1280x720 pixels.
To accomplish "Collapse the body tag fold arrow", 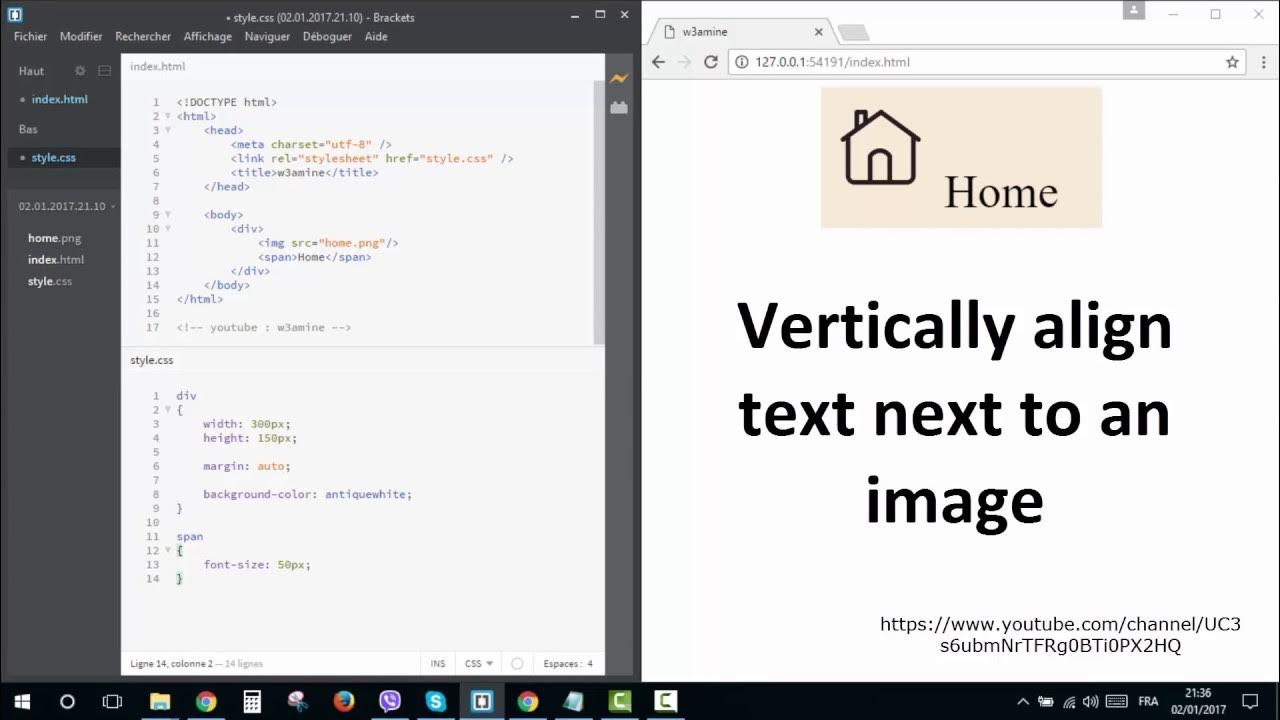I will pyautogui.click(x=168, y=215).
